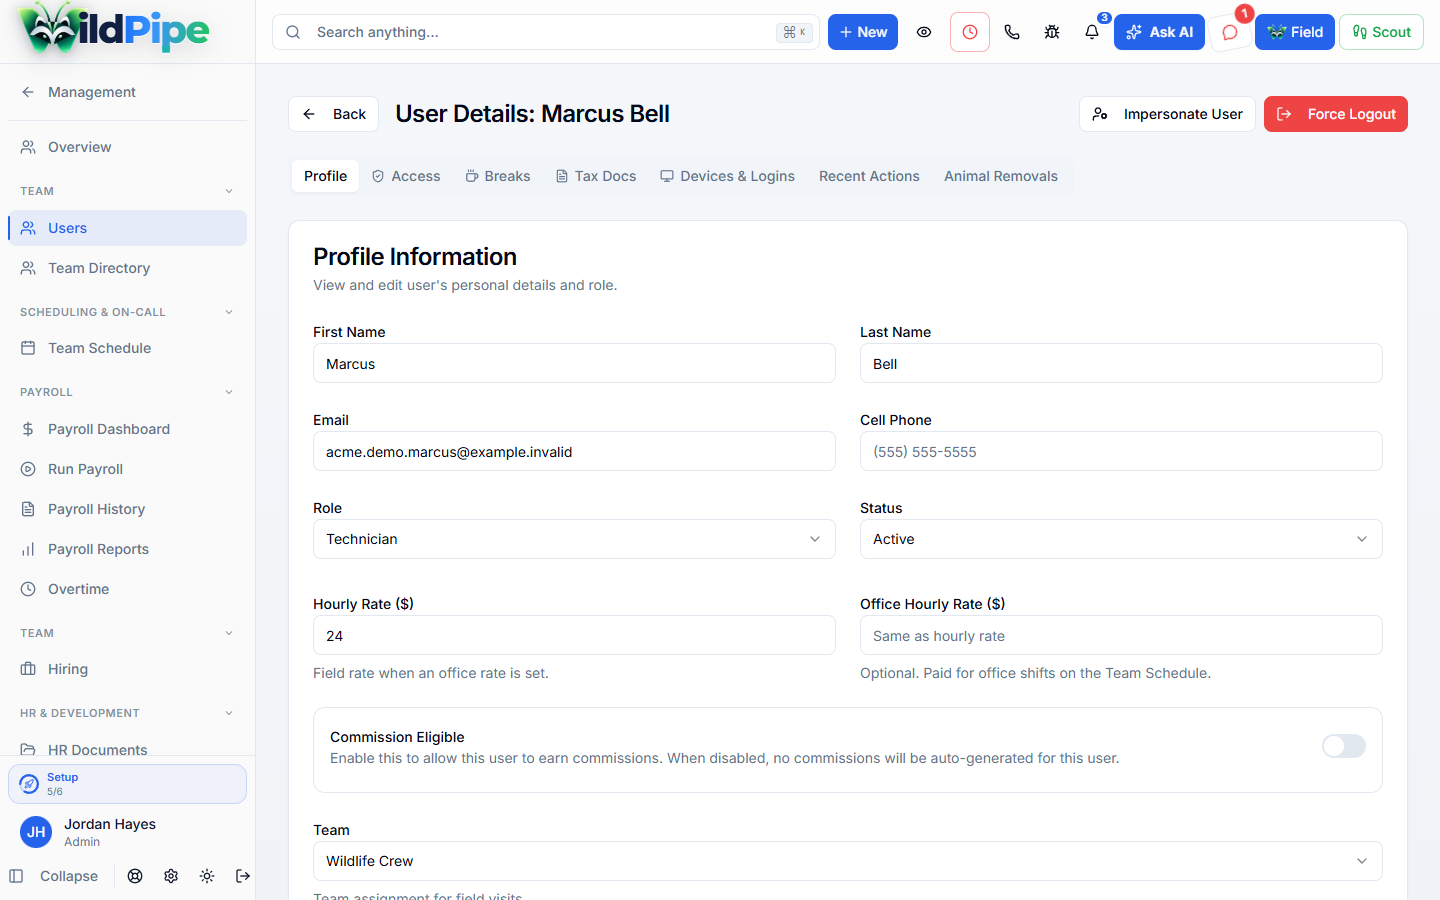Collapse the Payroll sidebar section
The image size is (1440, 900).
pos(127,392)
